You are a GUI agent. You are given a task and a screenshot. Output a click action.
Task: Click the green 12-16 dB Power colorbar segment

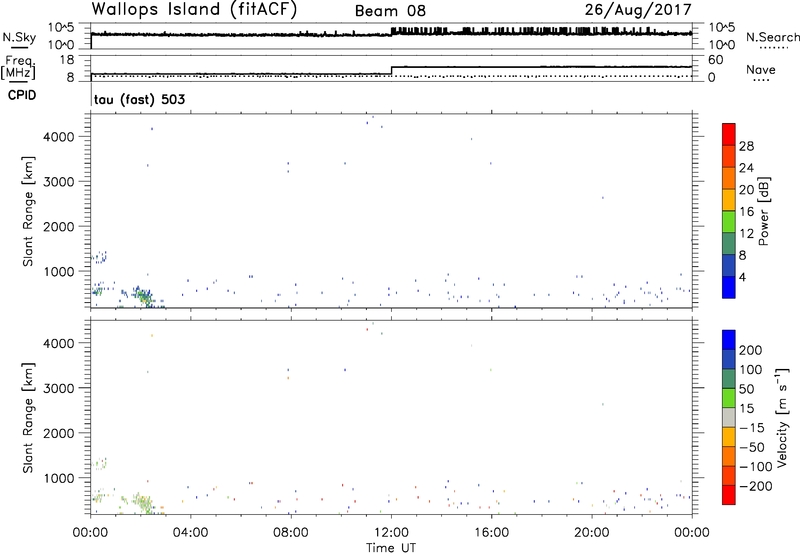(x=729, y=222)
